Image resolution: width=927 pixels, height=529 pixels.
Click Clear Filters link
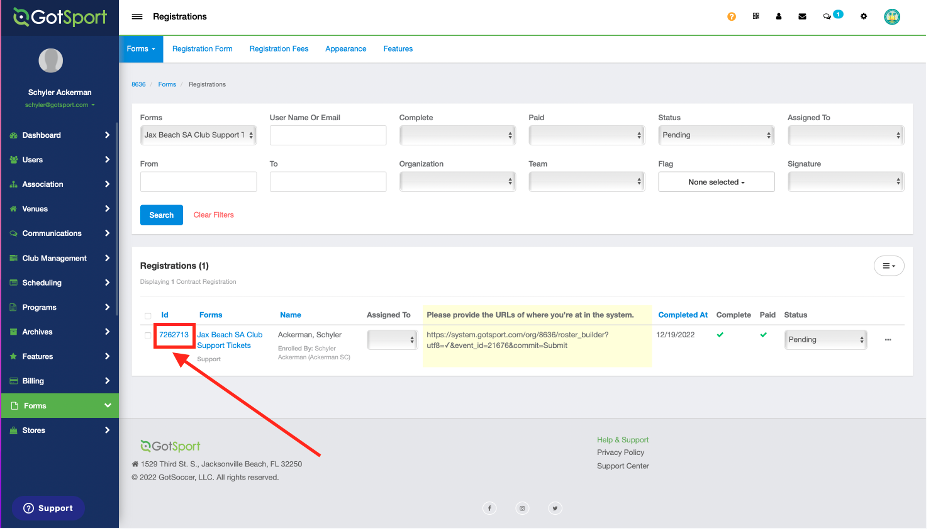(x=213, y=215)
